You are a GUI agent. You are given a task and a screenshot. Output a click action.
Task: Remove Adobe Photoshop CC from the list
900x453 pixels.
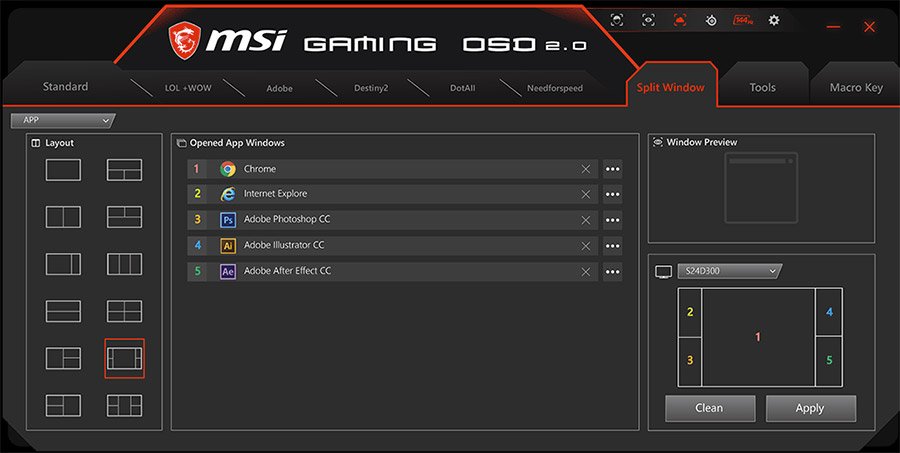click(585, 220)
